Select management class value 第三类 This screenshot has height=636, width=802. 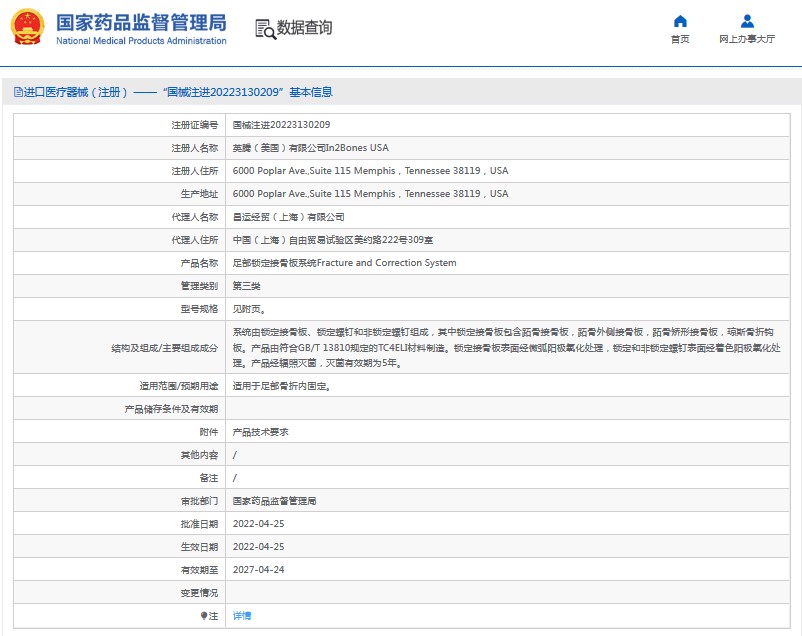pyautogui.click(x=247, y=286)
